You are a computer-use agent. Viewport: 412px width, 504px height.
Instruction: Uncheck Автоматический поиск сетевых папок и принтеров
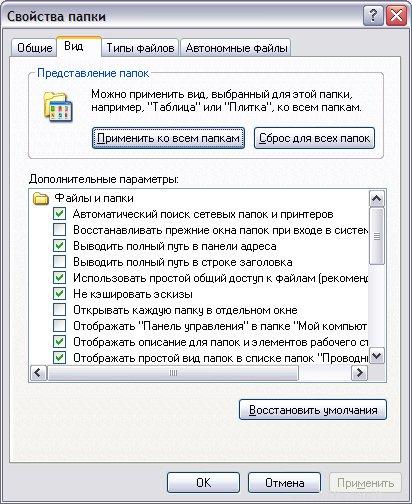coord(59,214)
